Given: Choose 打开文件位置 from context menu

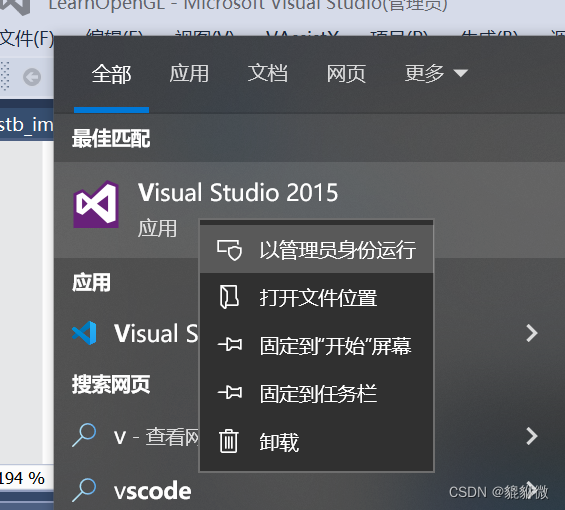Looking at the screenshot, I should point(317,298).
